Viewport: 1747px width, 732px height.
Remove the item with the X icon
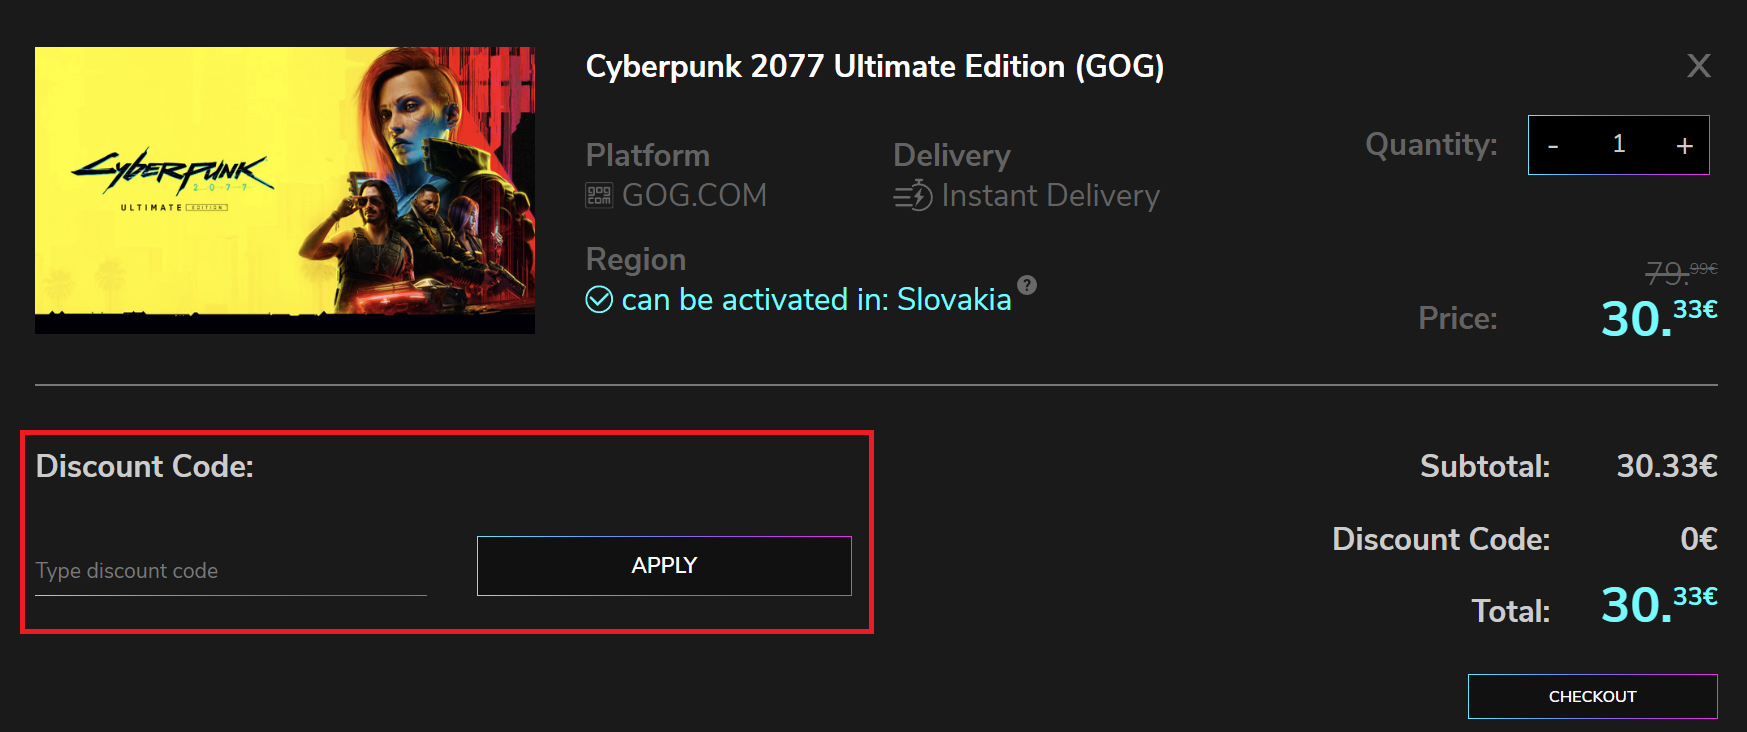(x=1698, y=66)
